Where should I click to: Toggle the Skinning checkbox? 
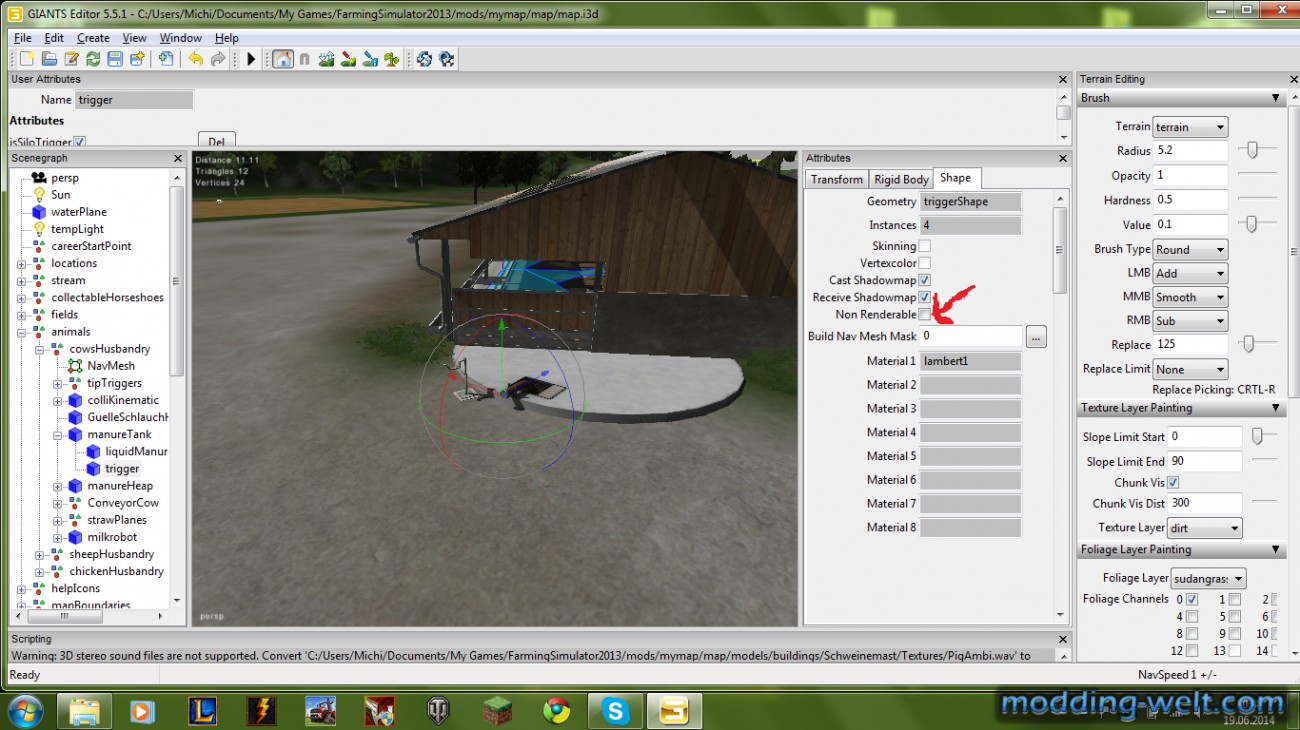pyautogui.click(x=925, y=246)
